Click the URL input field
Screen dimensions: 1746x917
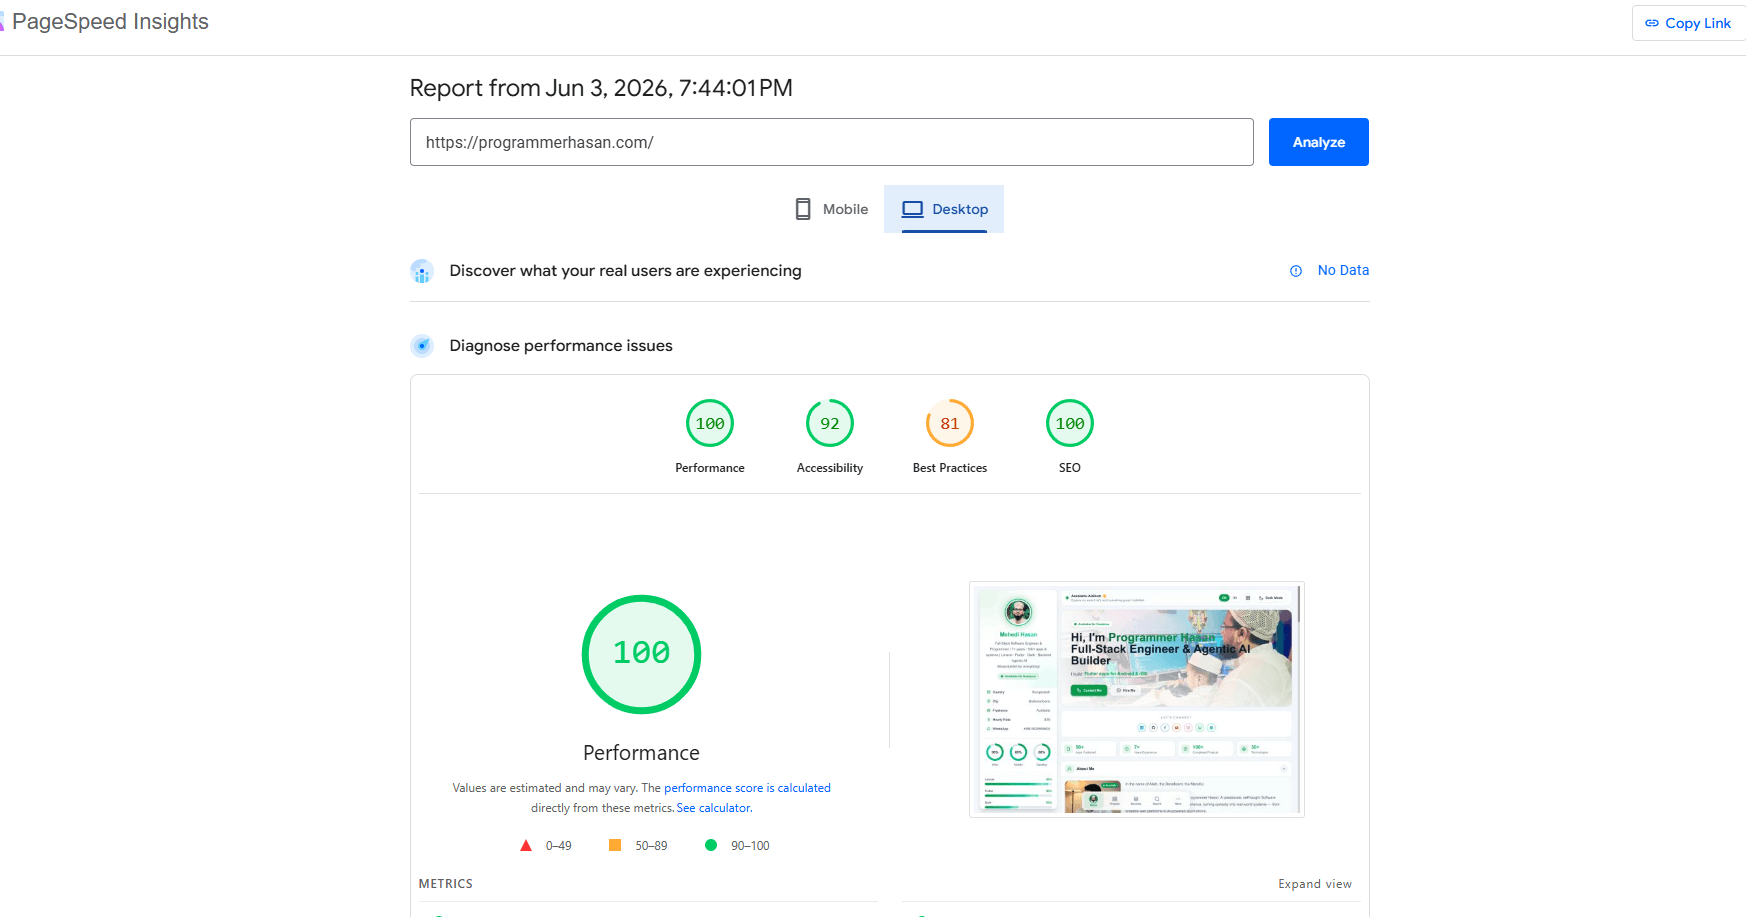831,142
